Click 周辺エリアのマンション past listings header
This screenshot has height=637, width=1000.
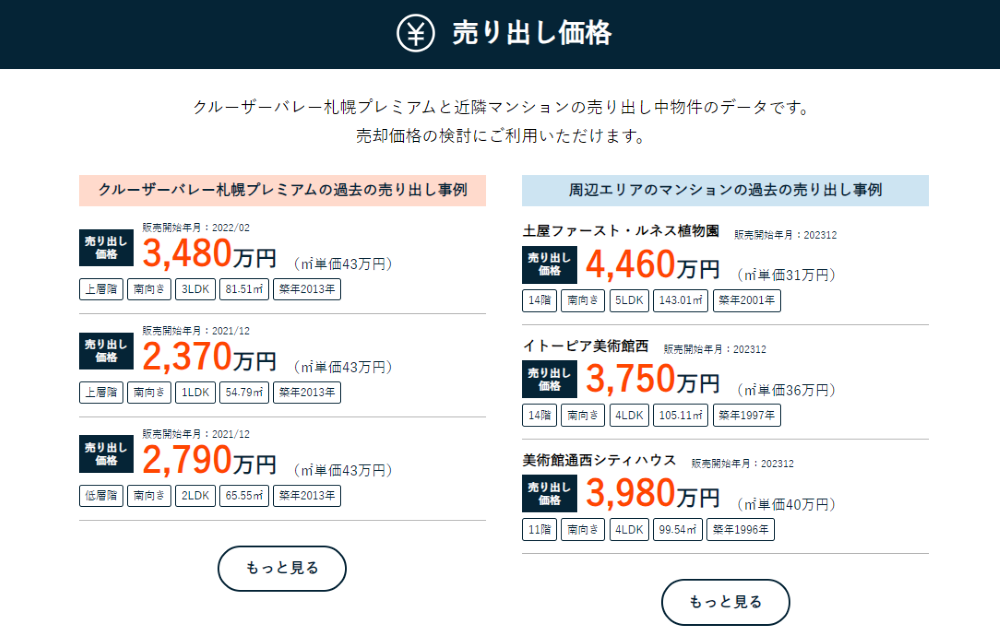pyautogui.click(x=725, y=190)
